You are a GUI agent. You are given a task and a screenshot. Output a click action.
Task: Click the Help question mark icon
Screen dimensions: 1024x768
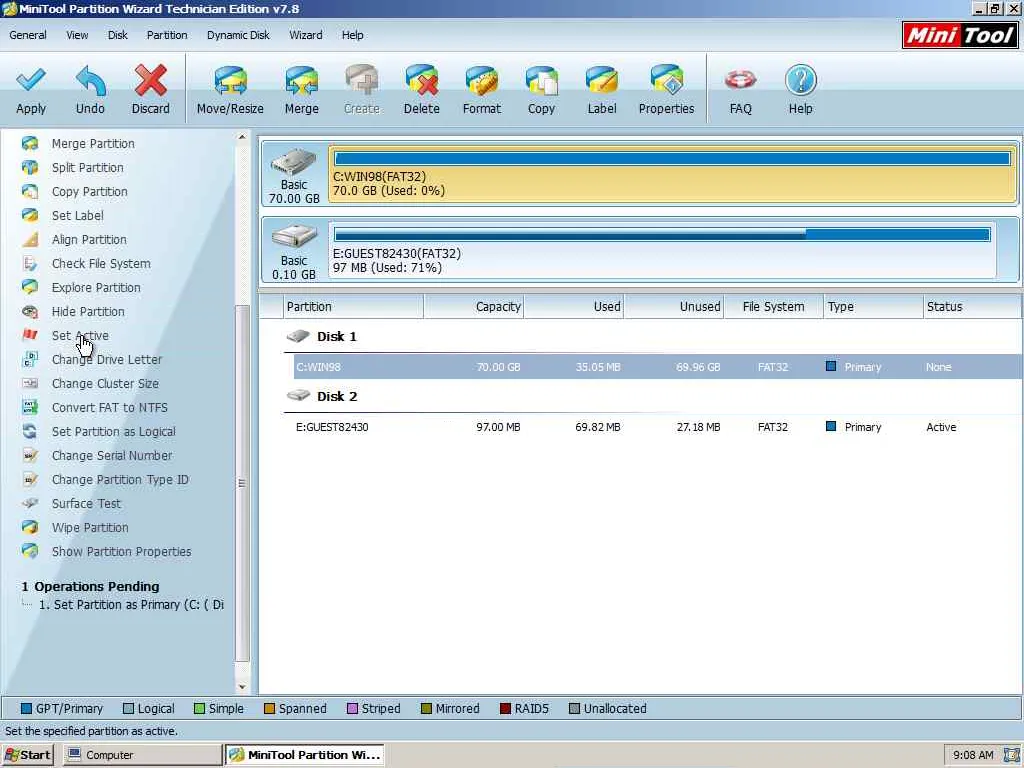click(x=801, y=90)
